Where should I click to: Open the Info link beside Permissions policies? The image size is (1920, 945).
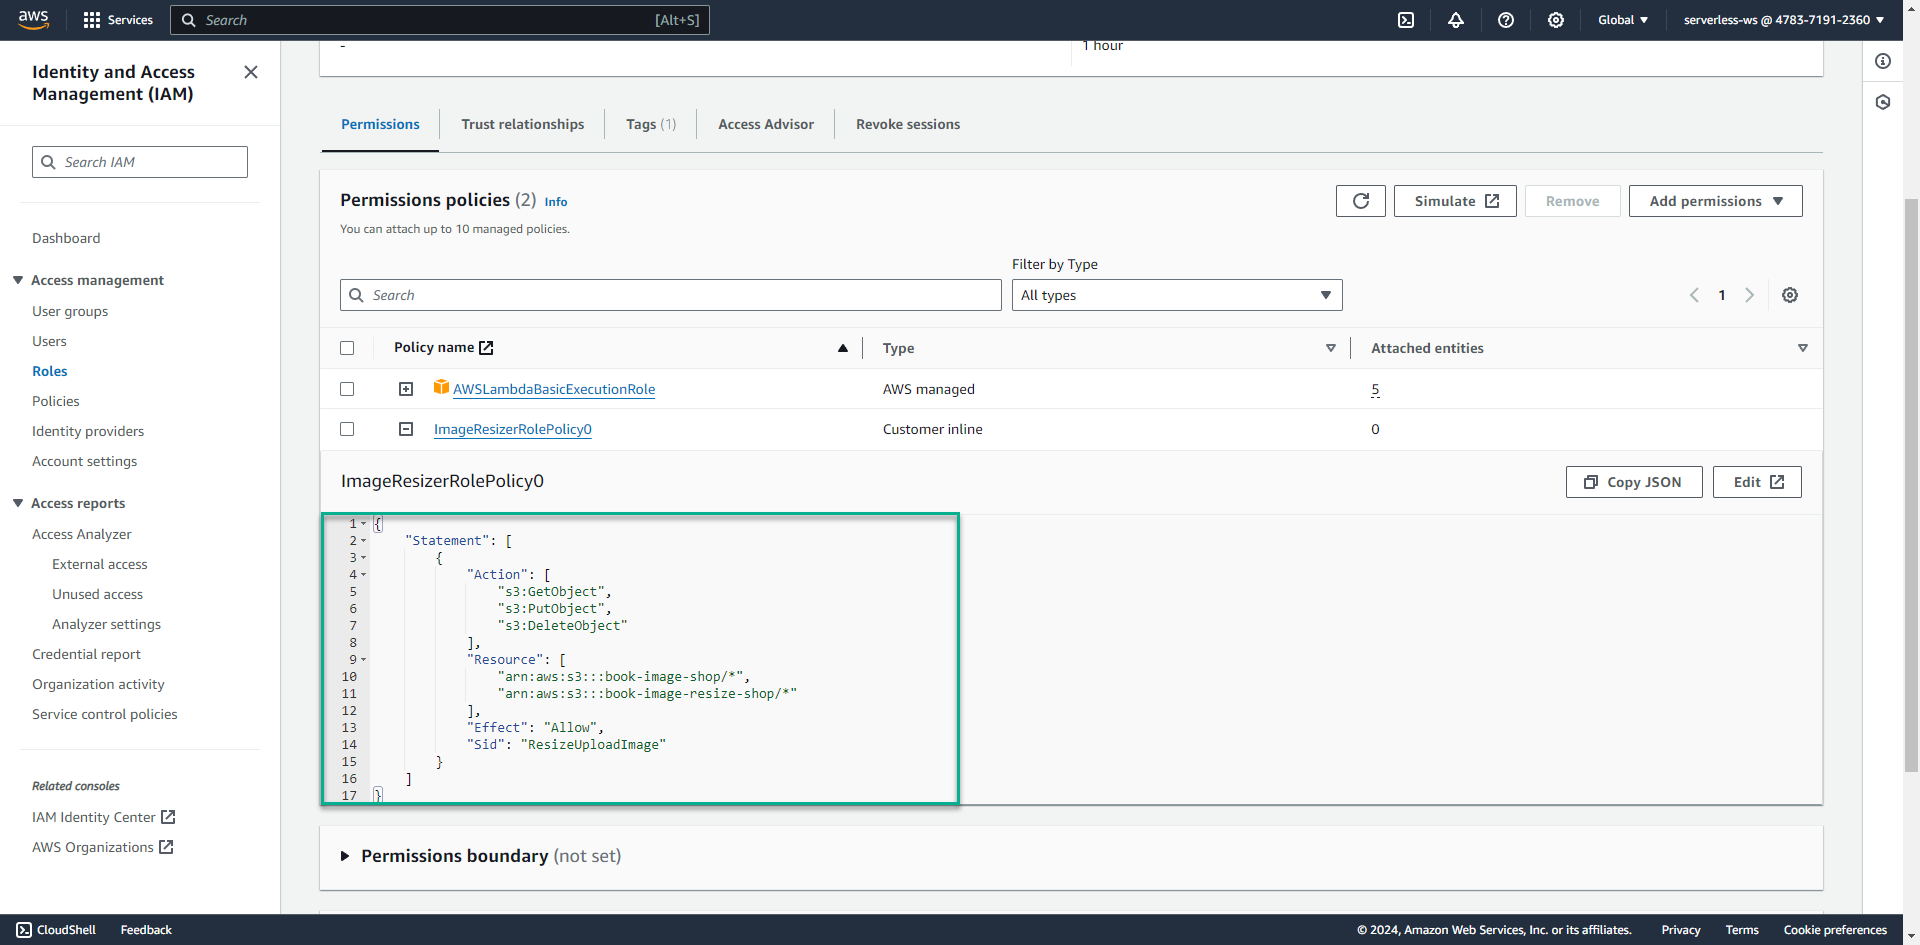pos(556,202)
